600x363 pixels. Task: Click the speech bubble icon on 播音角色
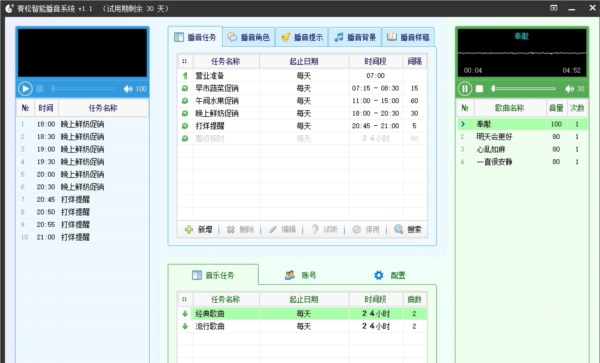tap(232, 37)
